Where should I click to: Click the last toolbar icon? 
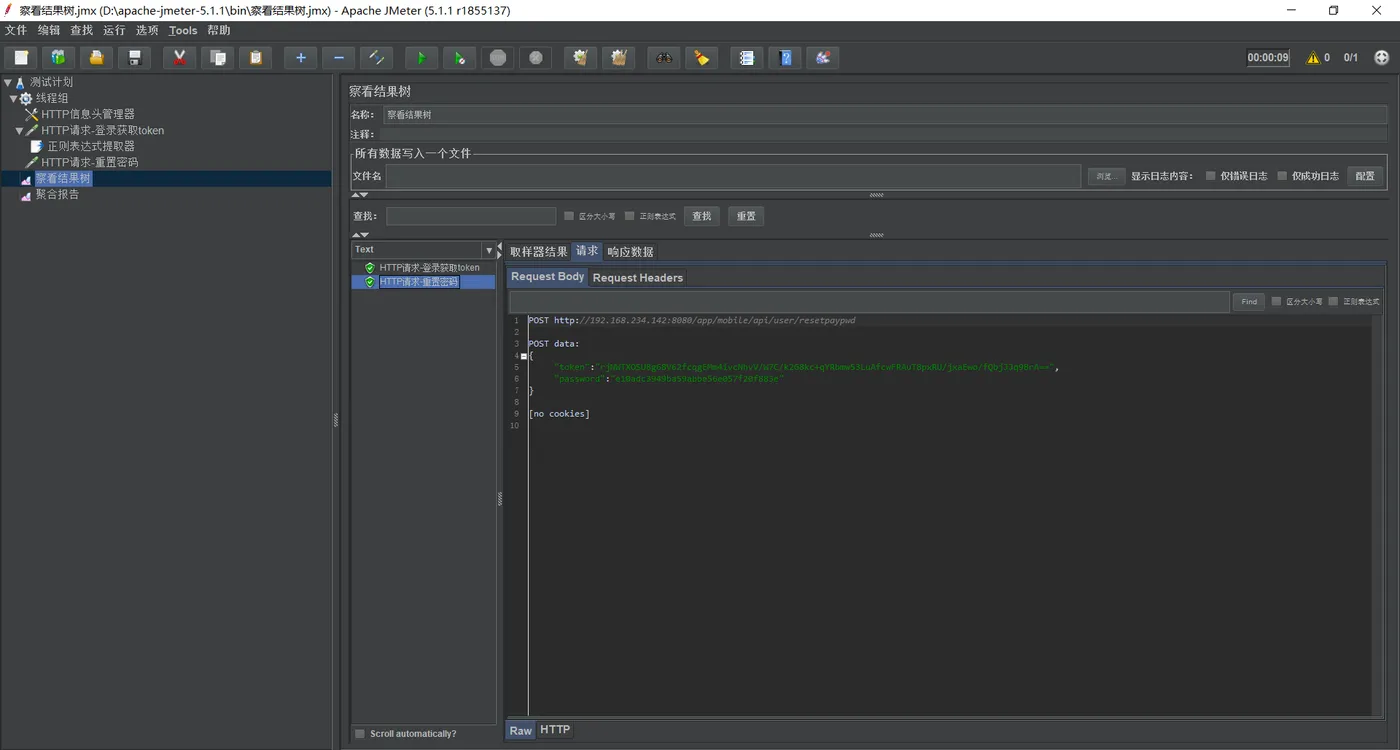(x=823, y=57)
